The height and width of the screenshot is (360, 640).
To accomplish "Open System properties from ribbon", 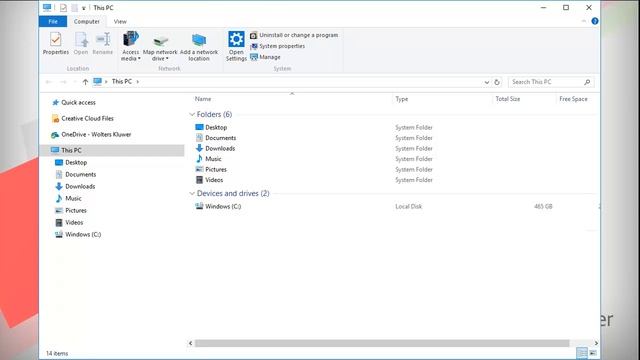I will (278, 46).
